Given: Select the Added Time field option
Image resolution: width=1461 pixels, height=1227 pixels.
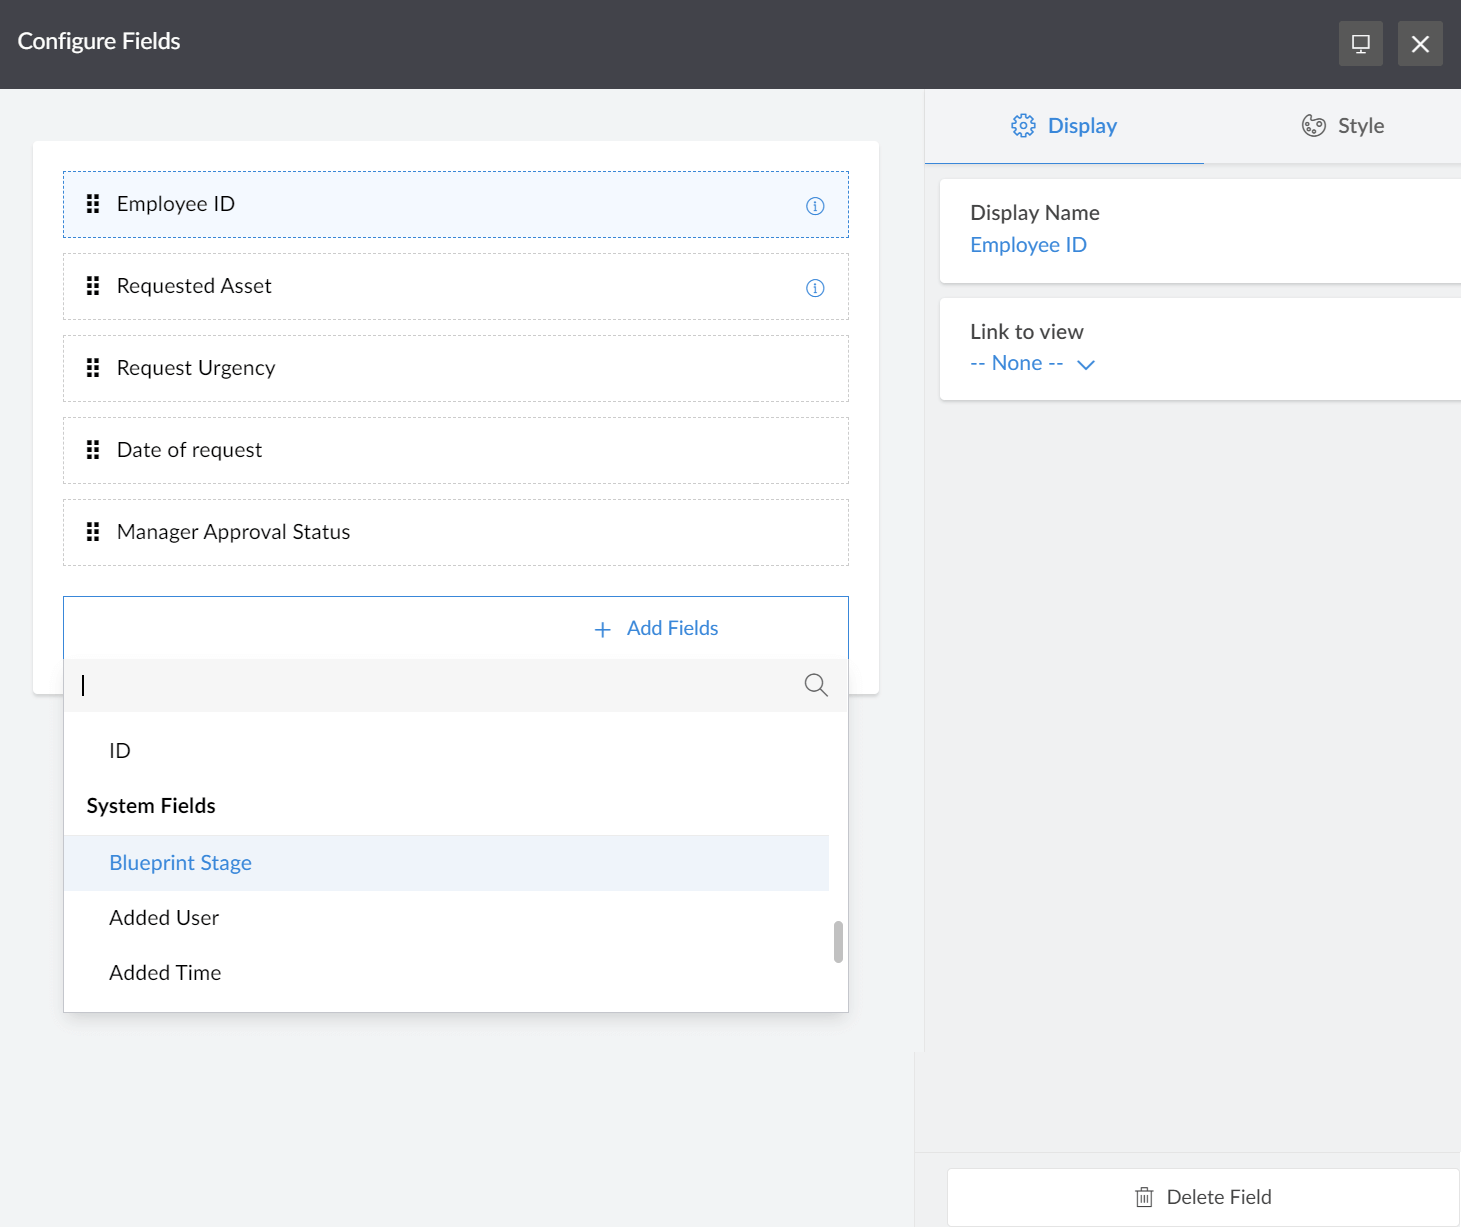Looking at the screenshot, I should pos(165,972).
